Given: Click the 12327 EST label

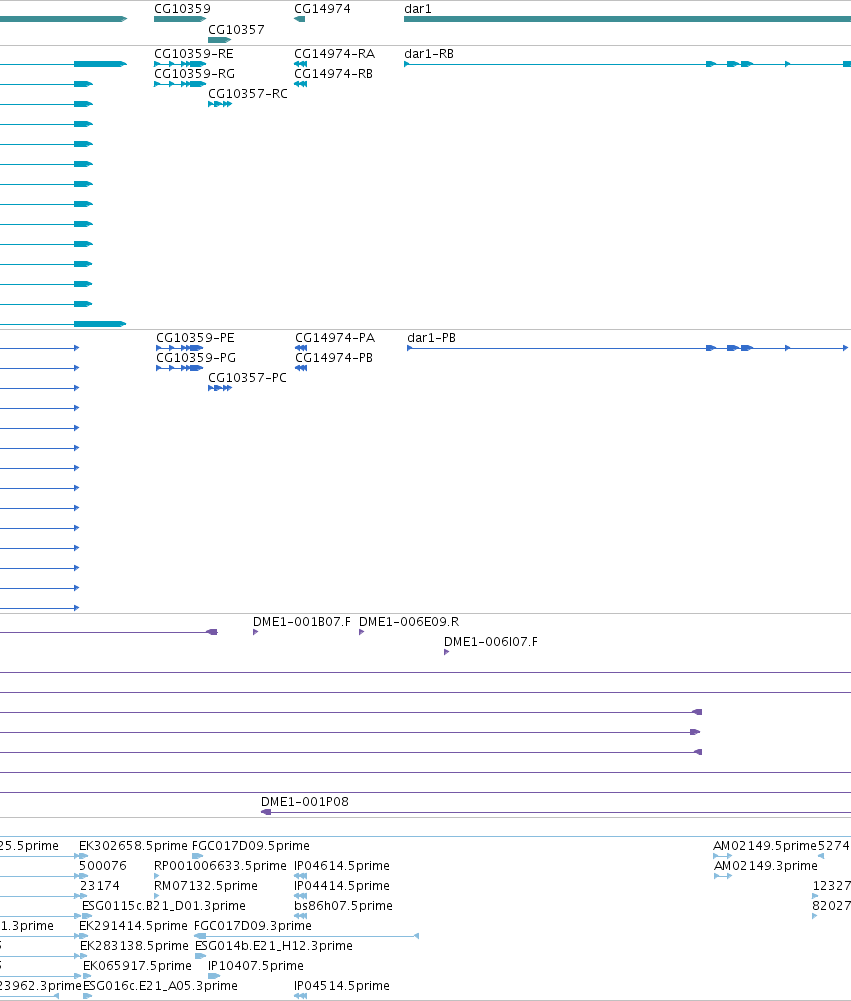Looking at the screenshot, I should click(x=831, y=886).
